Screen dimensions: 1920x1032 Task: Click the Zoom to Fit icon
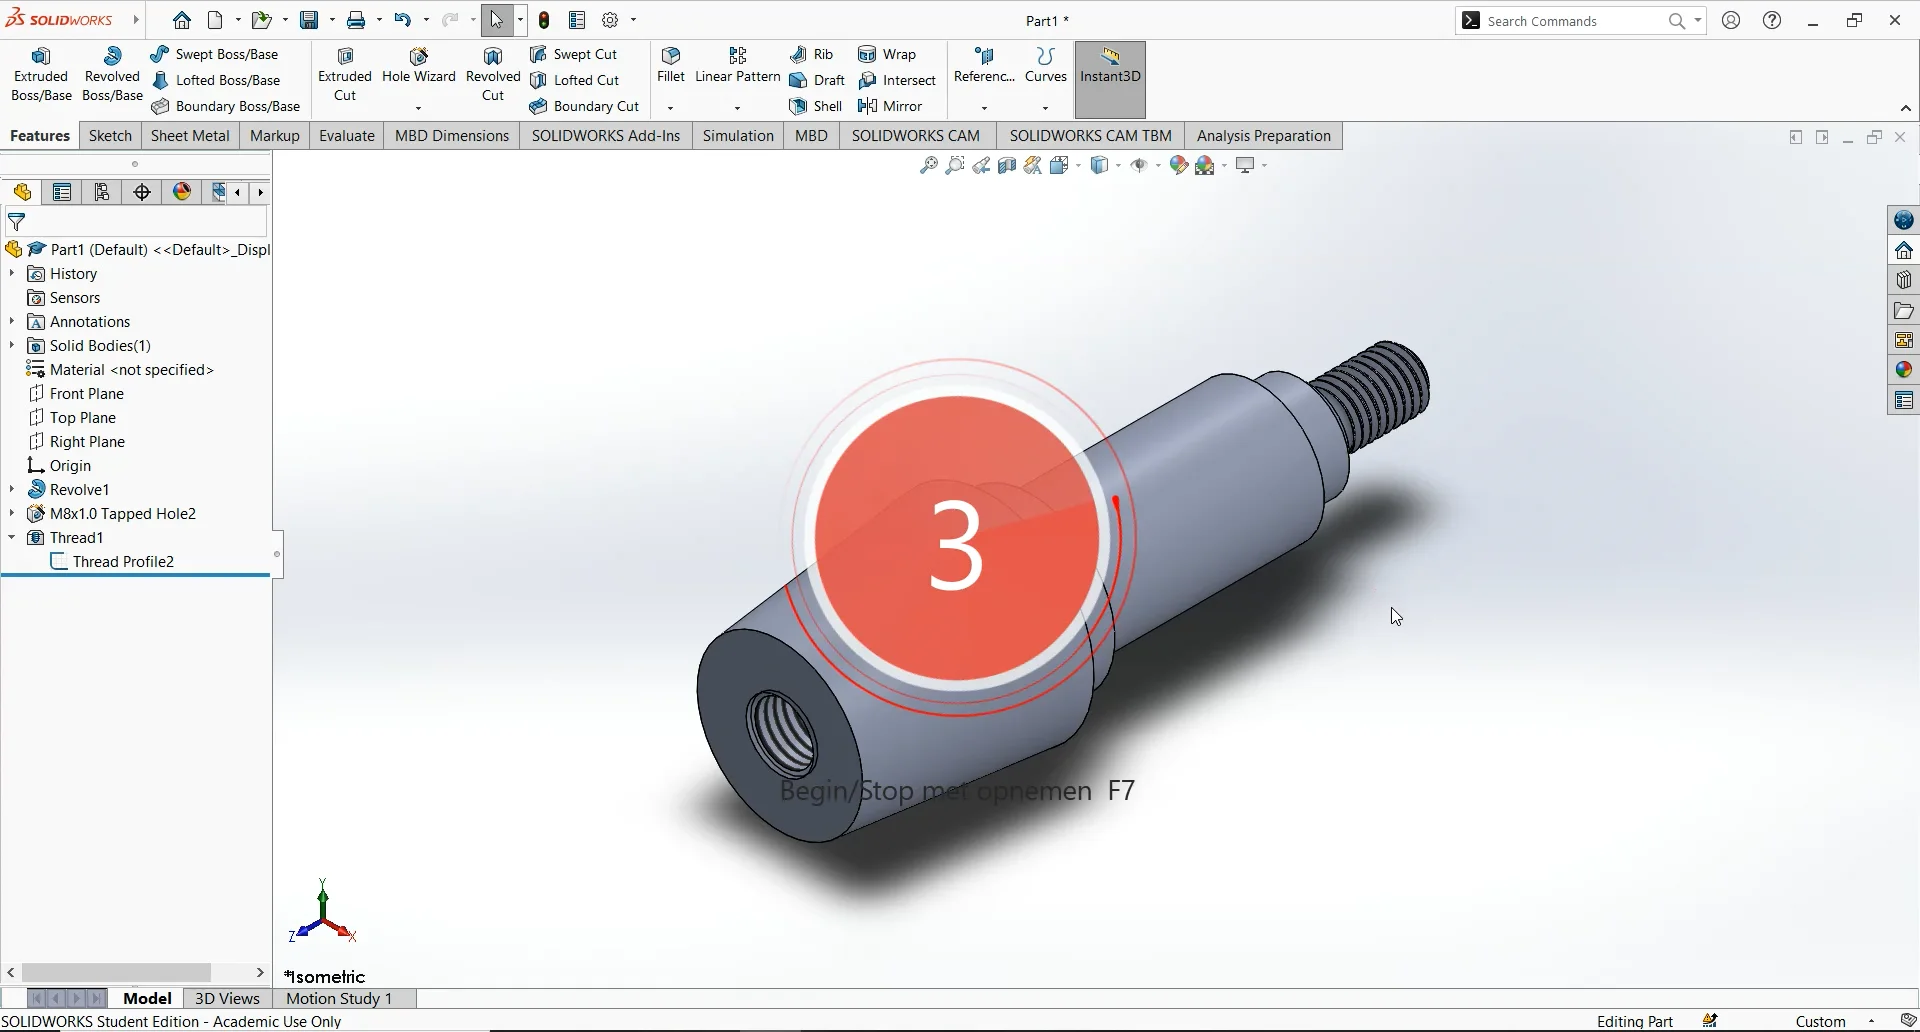929,165
